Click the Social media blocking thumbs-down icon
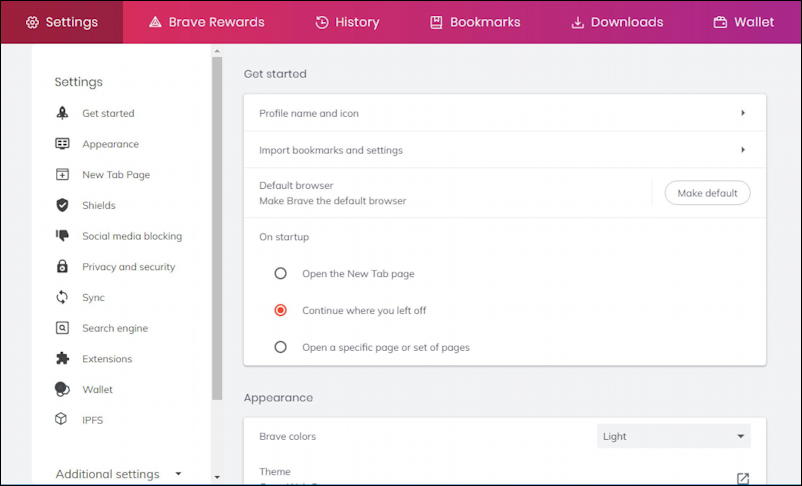Image resolution: width=802 pixels, height=486 pixels. (x=62, y=235)
